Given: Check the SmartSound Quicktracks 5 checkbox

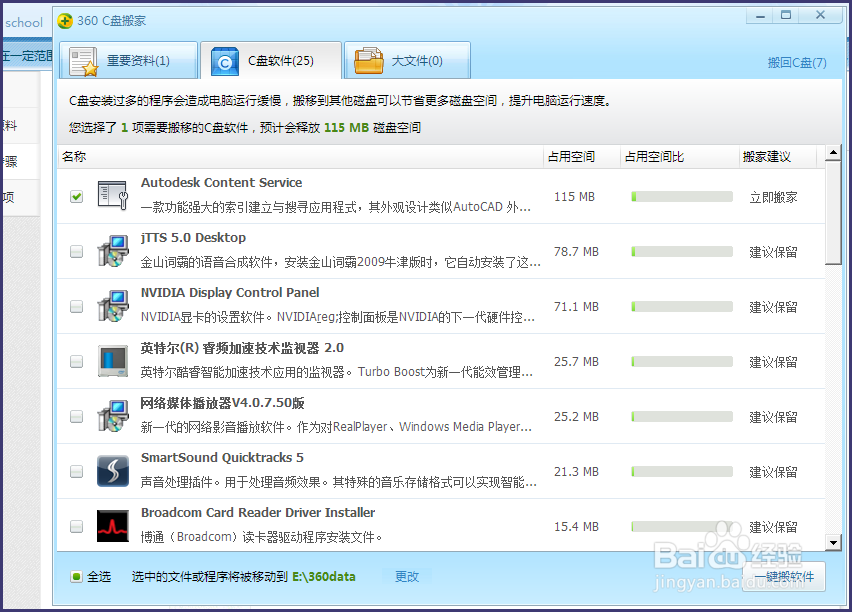Looking at the screenshot, I should click(x=77, y=471).
